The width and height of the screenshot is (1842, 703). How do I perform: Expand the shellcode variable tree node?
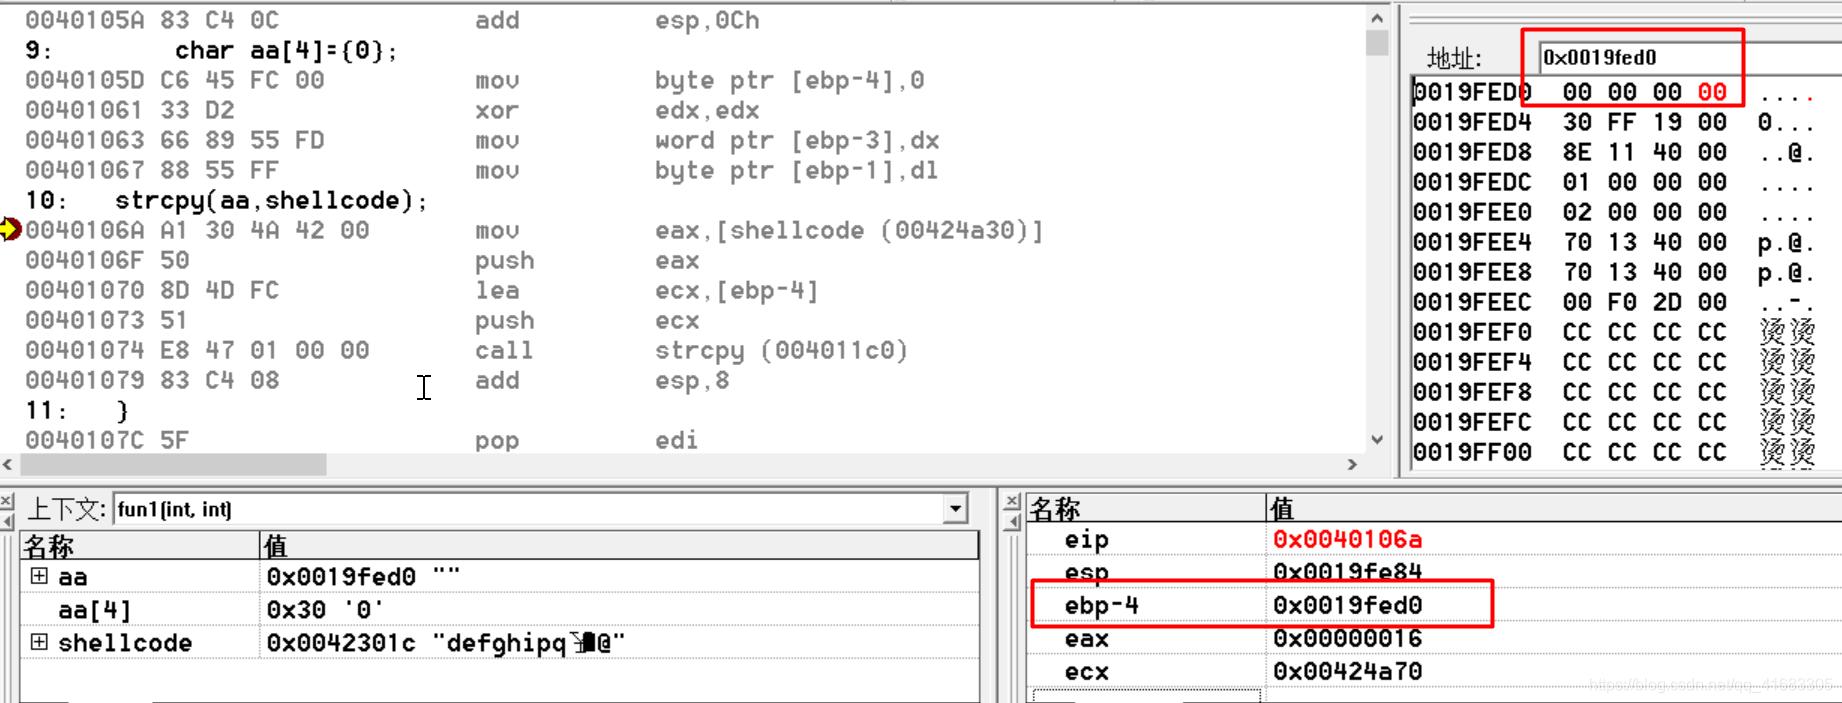click(39, 642)
